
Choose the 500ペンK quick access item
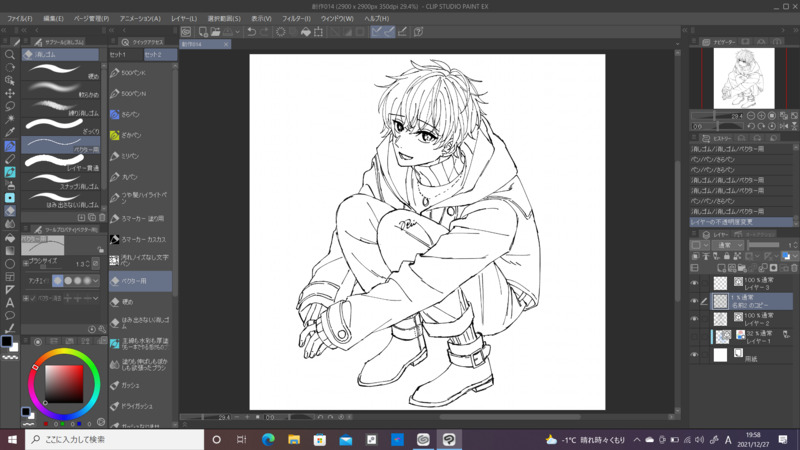click(x=140, y=73)
